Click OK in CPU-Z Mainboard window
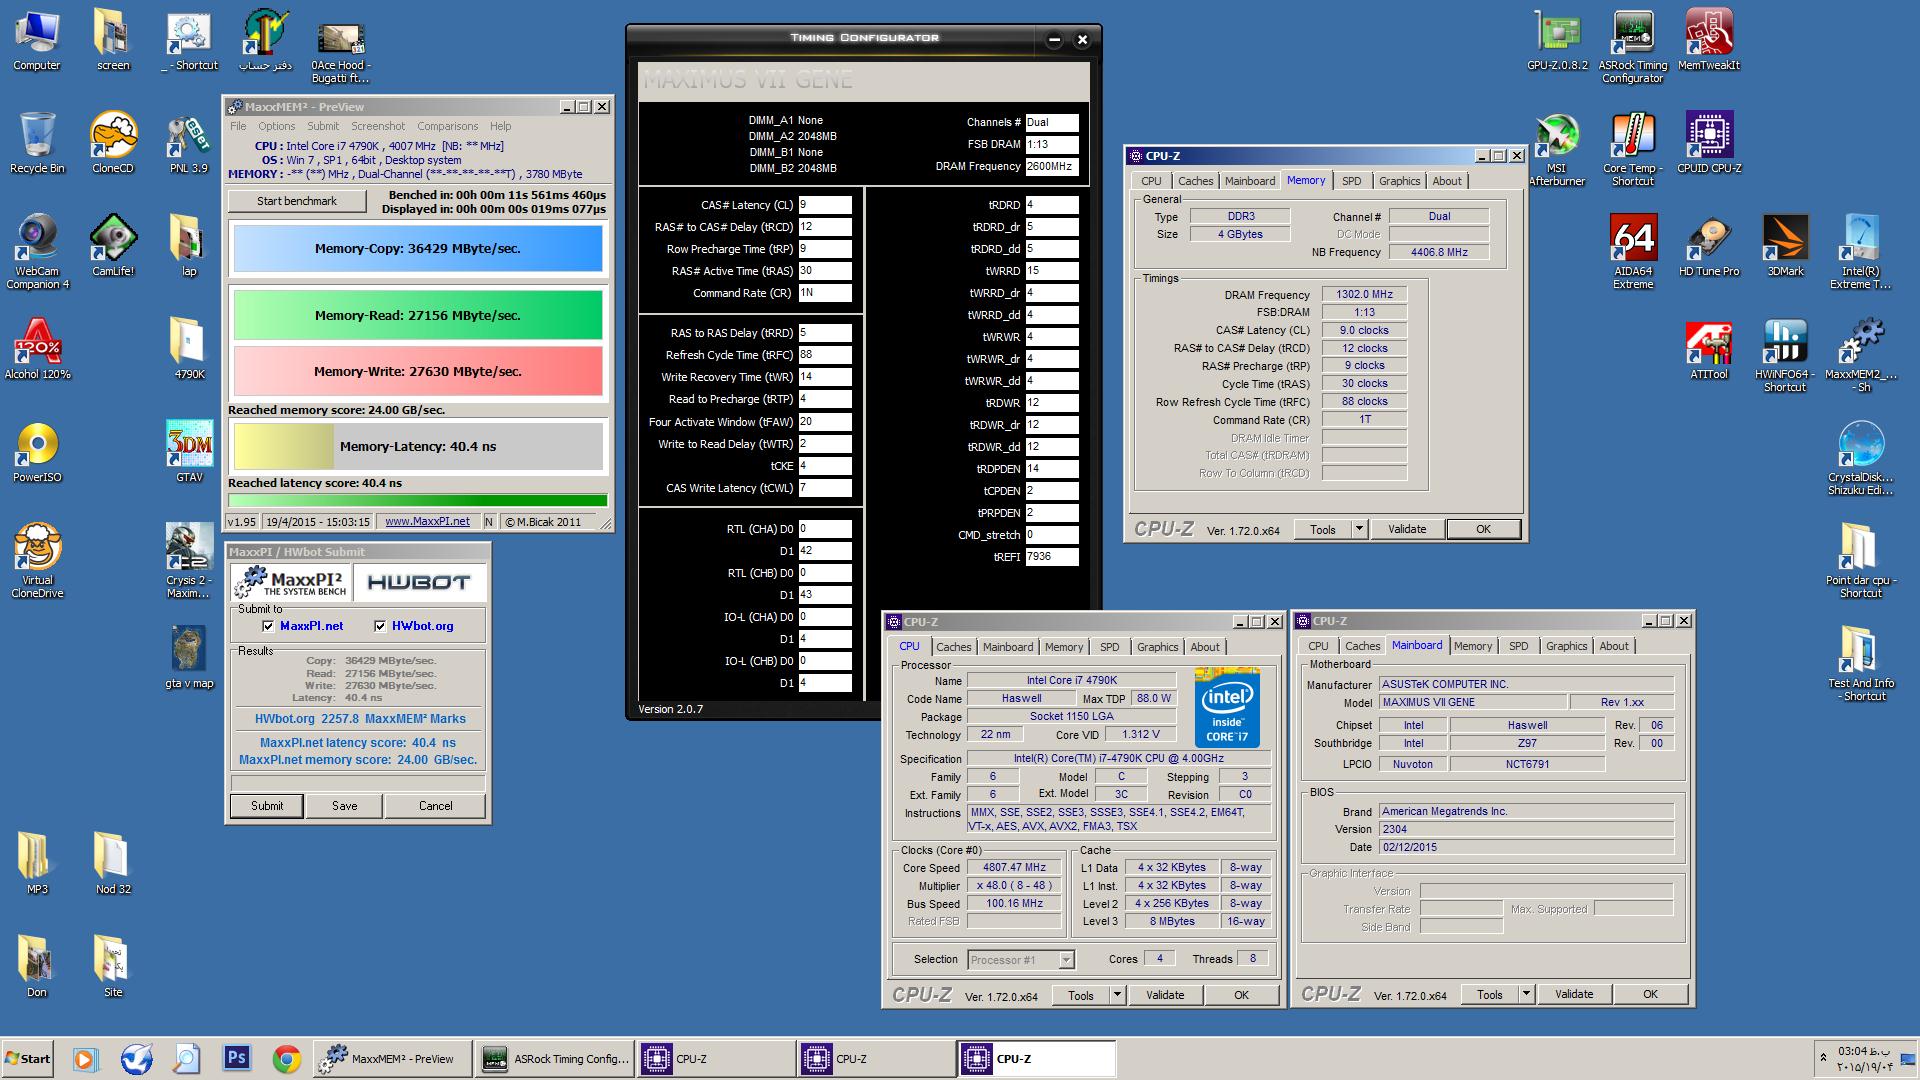1920x1080 pixels. coord(1650,994)
